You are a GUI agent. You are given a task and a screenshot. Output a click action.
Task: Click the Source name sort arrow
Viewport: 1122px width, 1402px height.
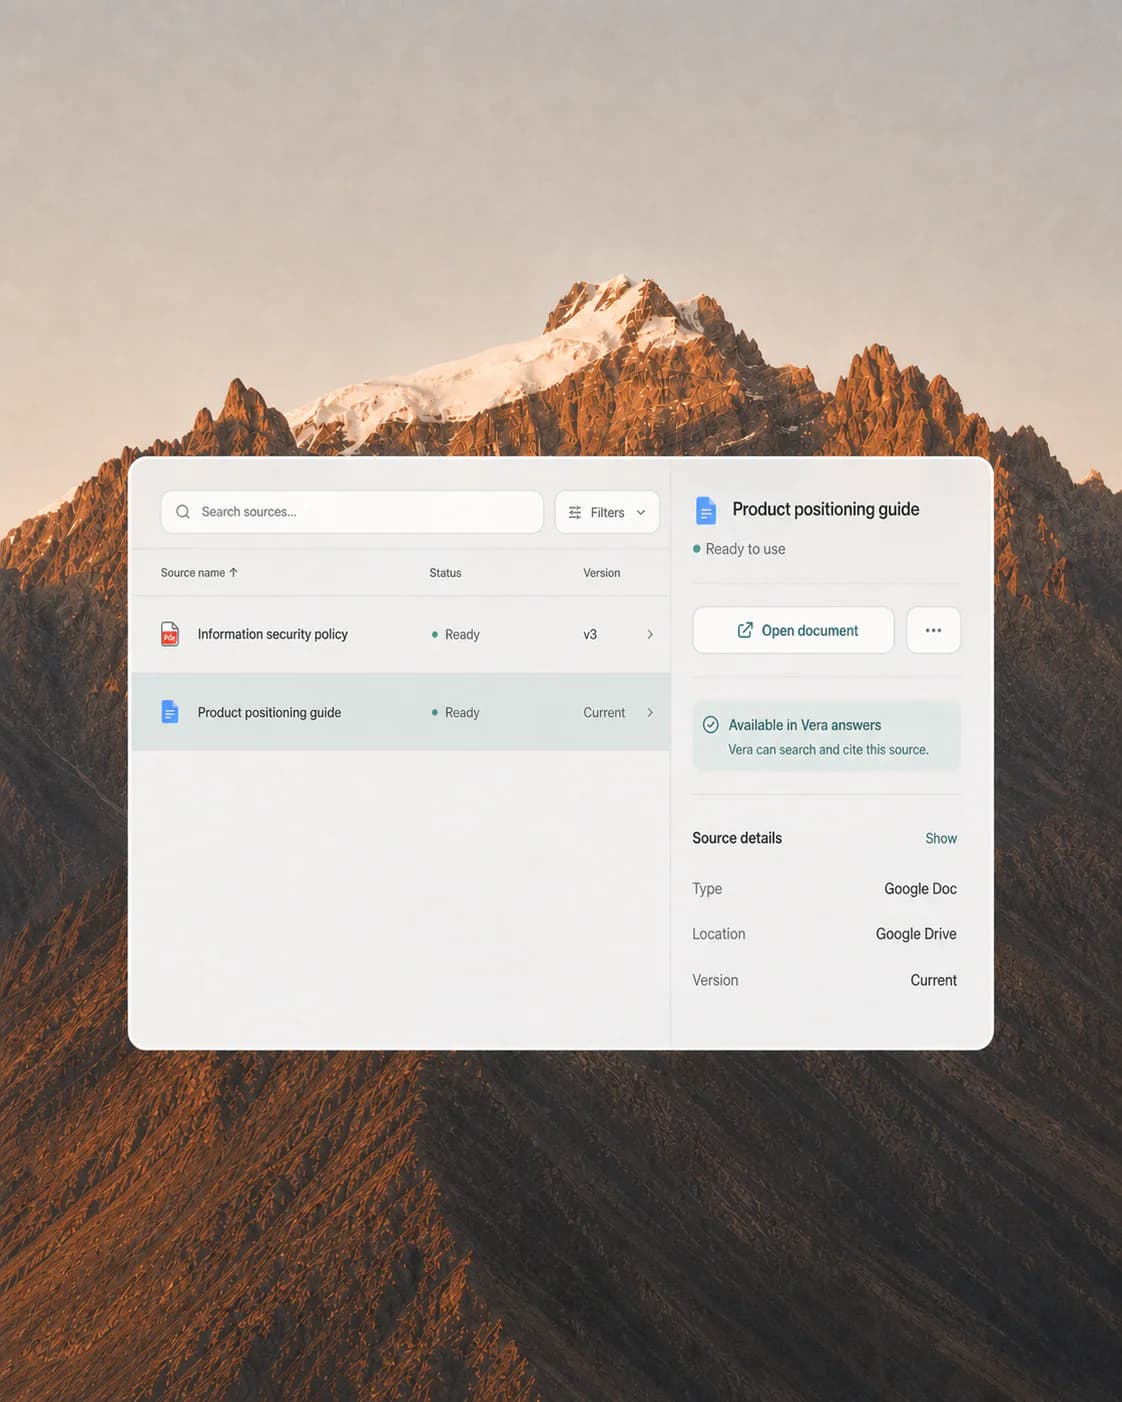tap(233, 573)
